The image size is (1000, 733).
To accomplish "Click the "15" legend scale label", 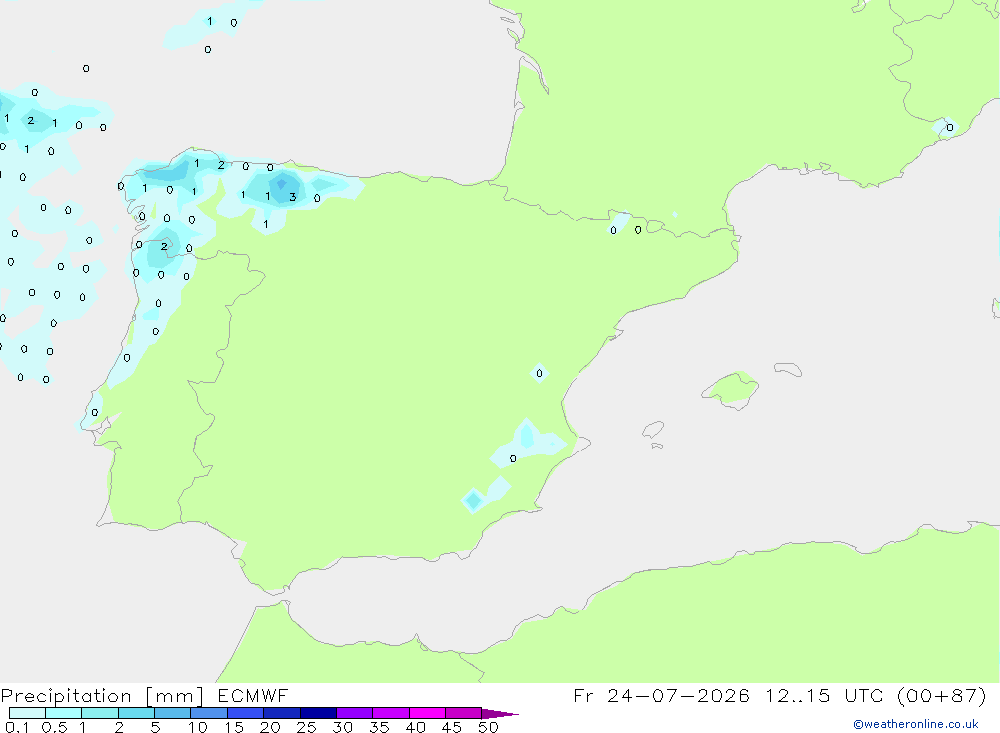I will point(234,727).
